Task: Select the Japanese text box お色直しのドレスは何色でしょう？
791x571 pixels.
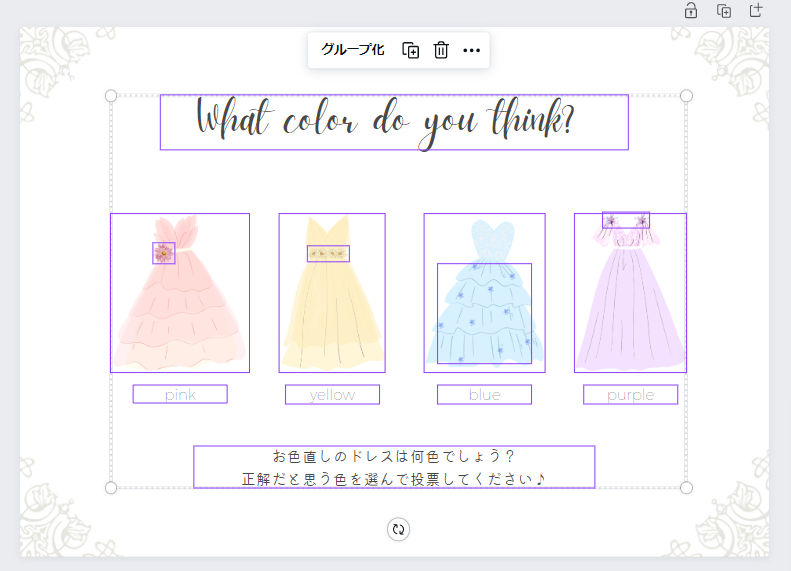Action: (394, 467)
